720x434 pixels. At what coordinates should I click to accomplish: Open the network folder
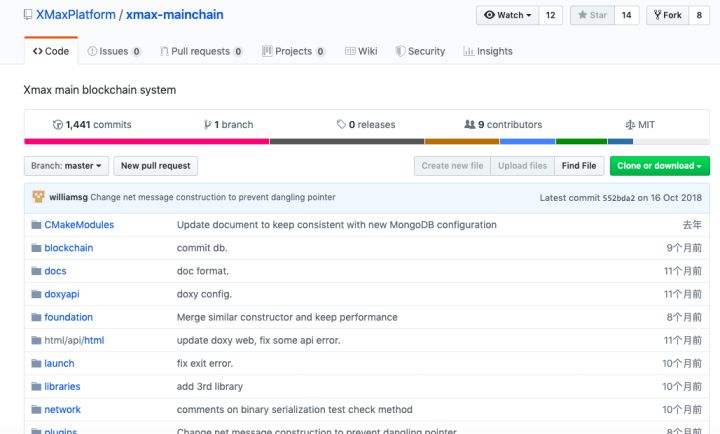click(62, 410)
